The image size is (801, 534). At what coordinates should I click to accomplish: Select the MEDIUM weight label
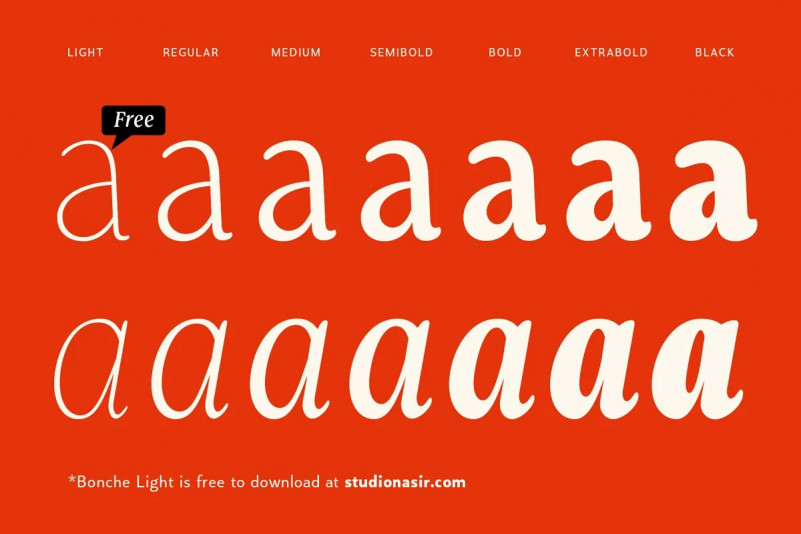pos(296,52)
